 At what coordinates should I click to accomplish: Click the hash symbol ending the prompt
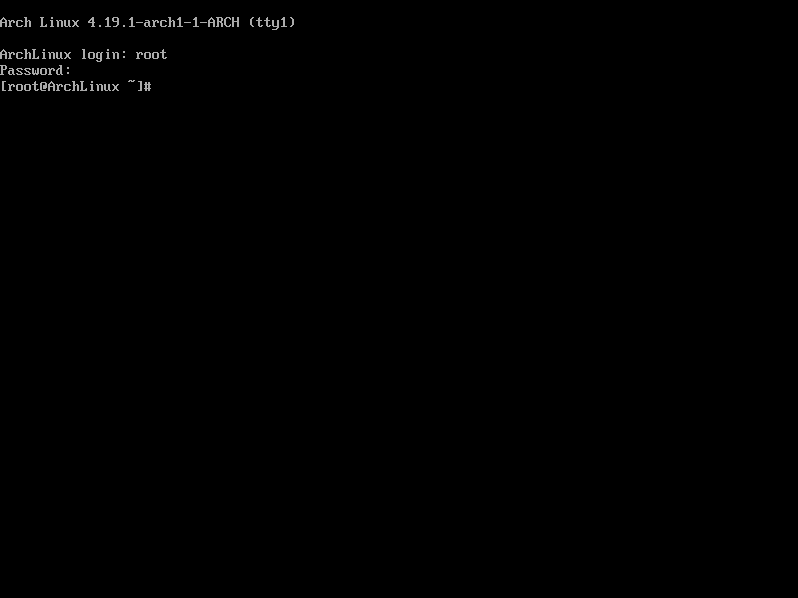[148, 87]
